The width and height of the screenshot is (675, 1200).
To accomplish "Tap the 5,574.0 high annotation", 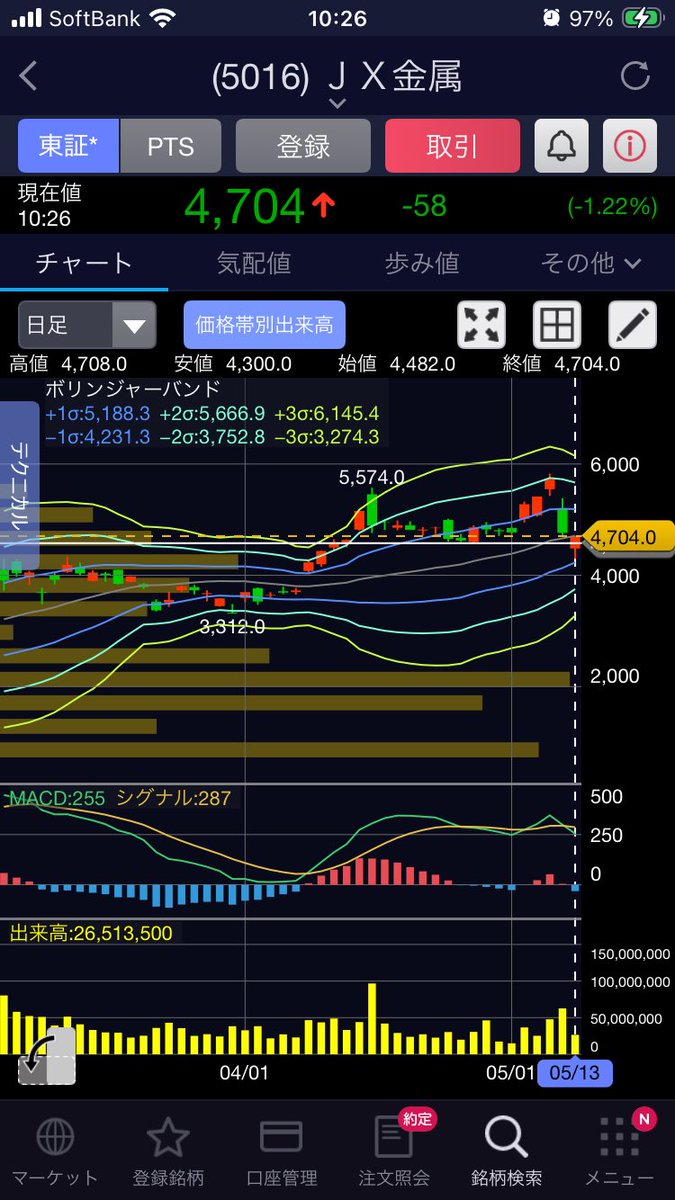I will 371,479.
